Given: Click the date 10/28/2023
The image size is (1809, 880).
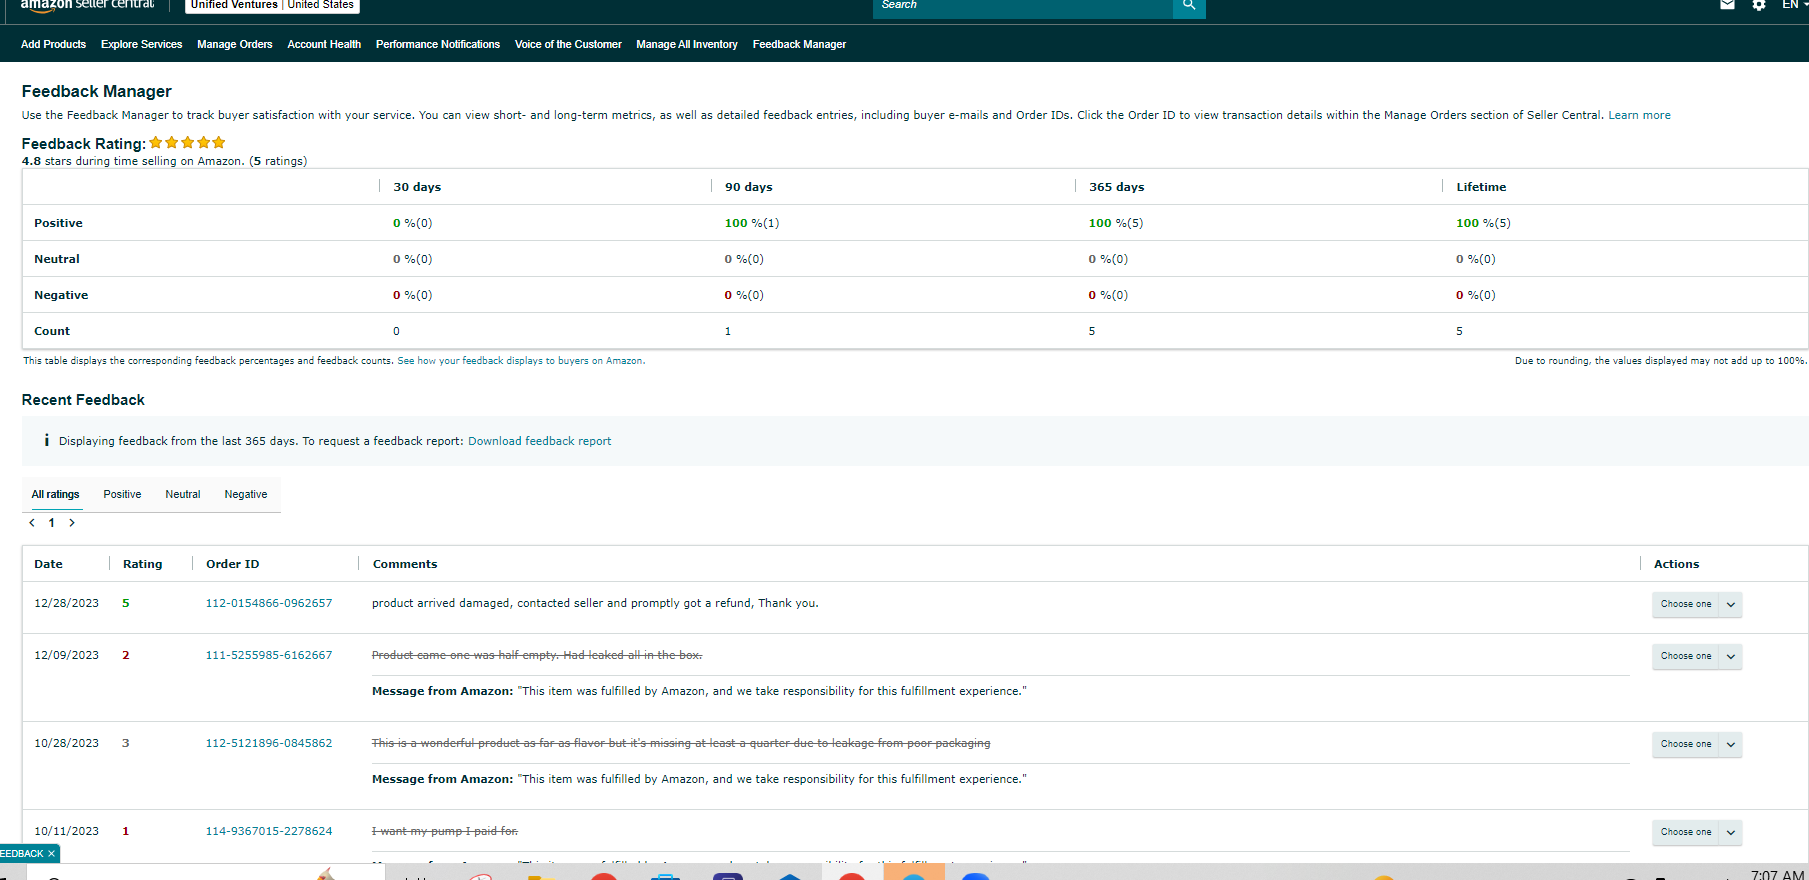Looking at the screenshot, I should click(67, 743).
